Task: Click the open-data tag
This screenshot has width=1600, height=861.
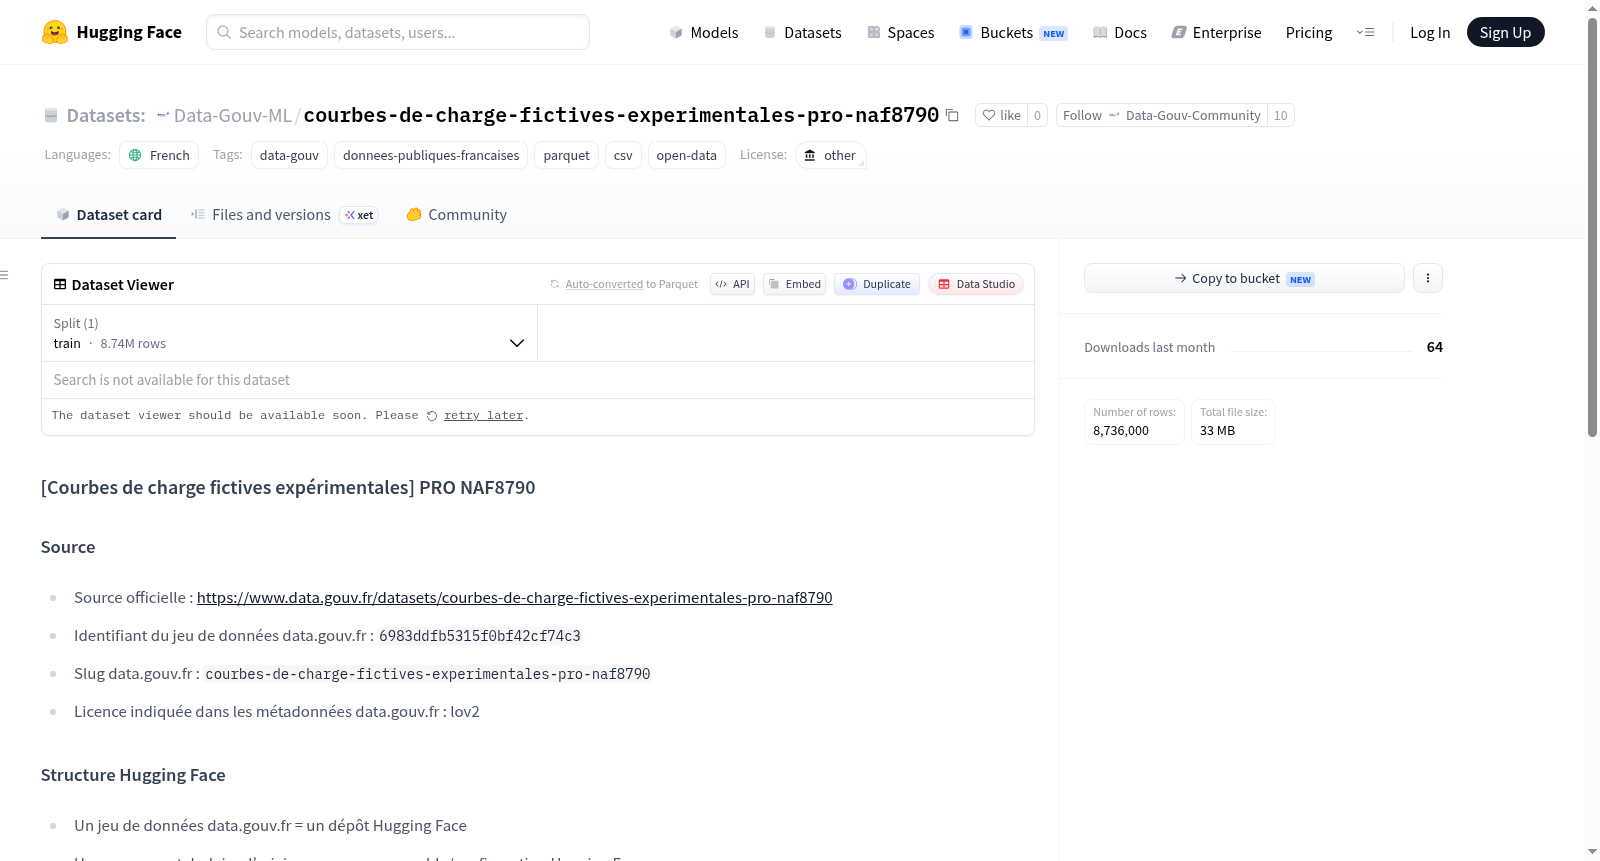Action: pos(686,155)
